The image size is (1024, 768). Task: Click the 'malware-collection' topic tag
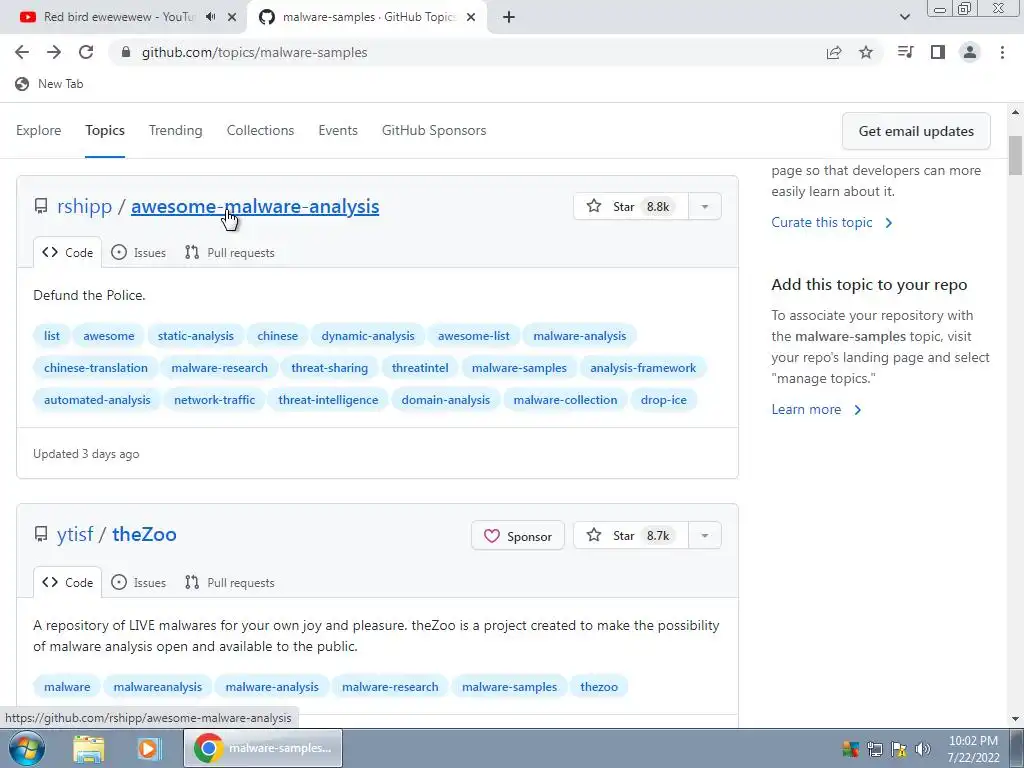pyautogui.click(x=565, y=400)
